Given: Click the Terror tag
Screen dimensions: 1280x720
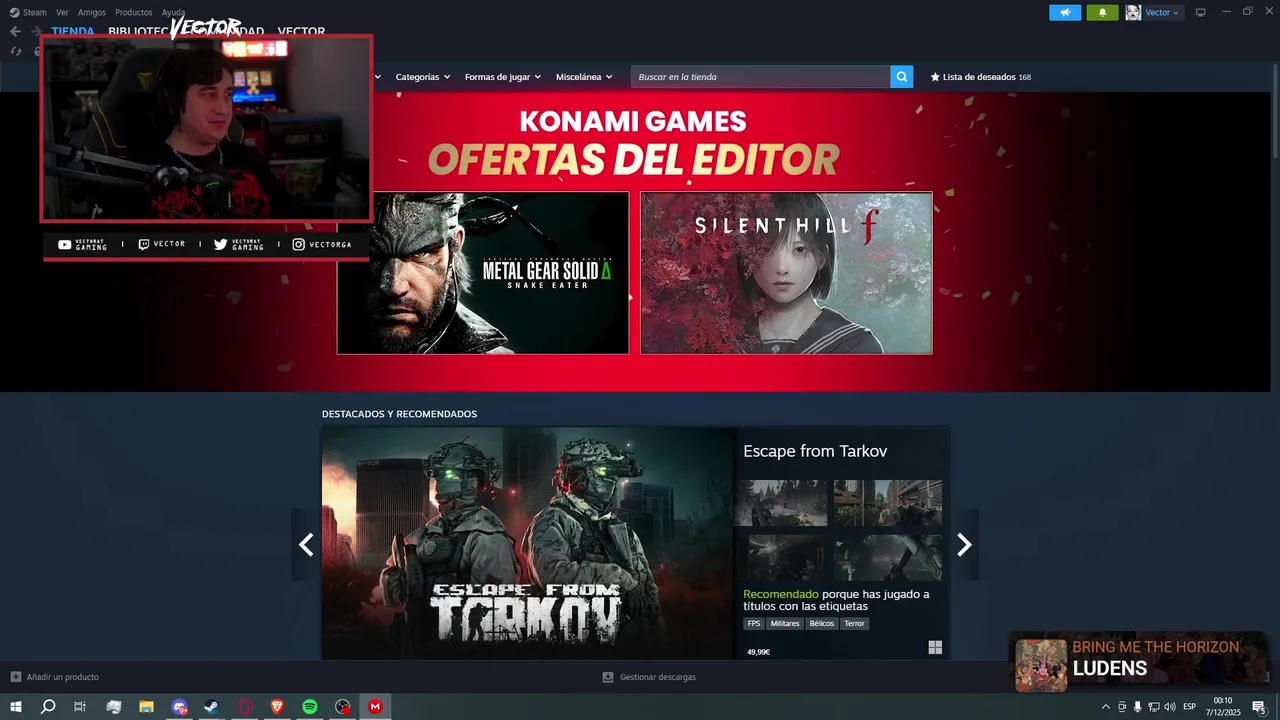Looking at the screenshot, I should point(854,623).
